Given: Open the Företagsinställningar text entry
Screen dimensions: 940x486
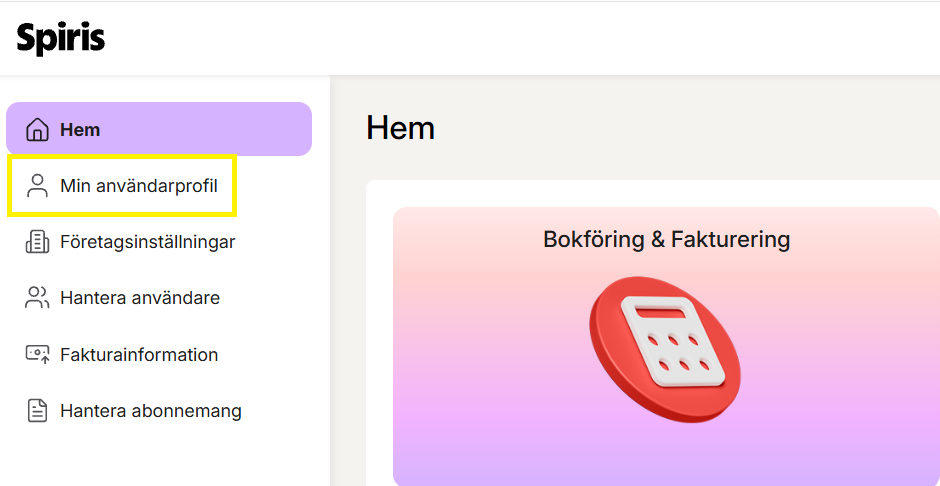Looking at the screenshot, I should pyautogui.click(x=147, y=242).
